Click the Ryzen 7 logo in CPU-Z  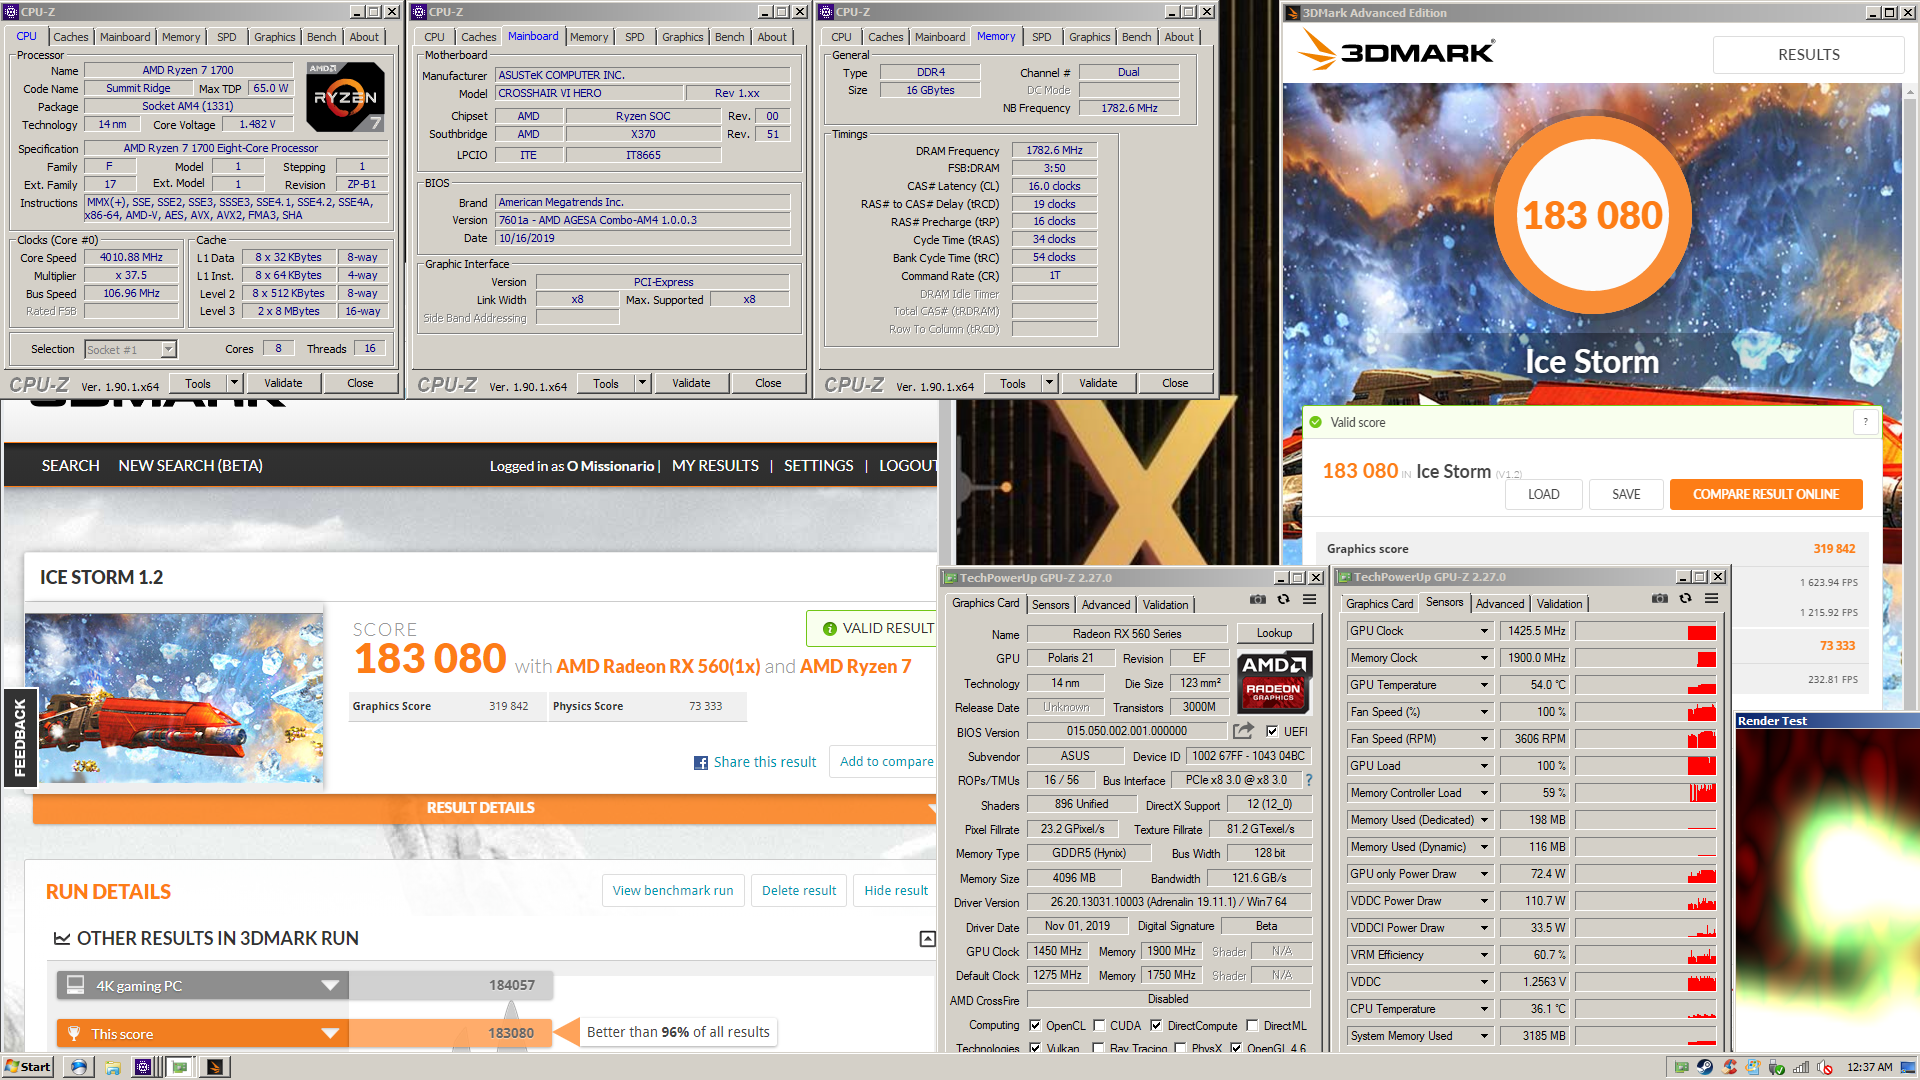click(x=345, y=97)
